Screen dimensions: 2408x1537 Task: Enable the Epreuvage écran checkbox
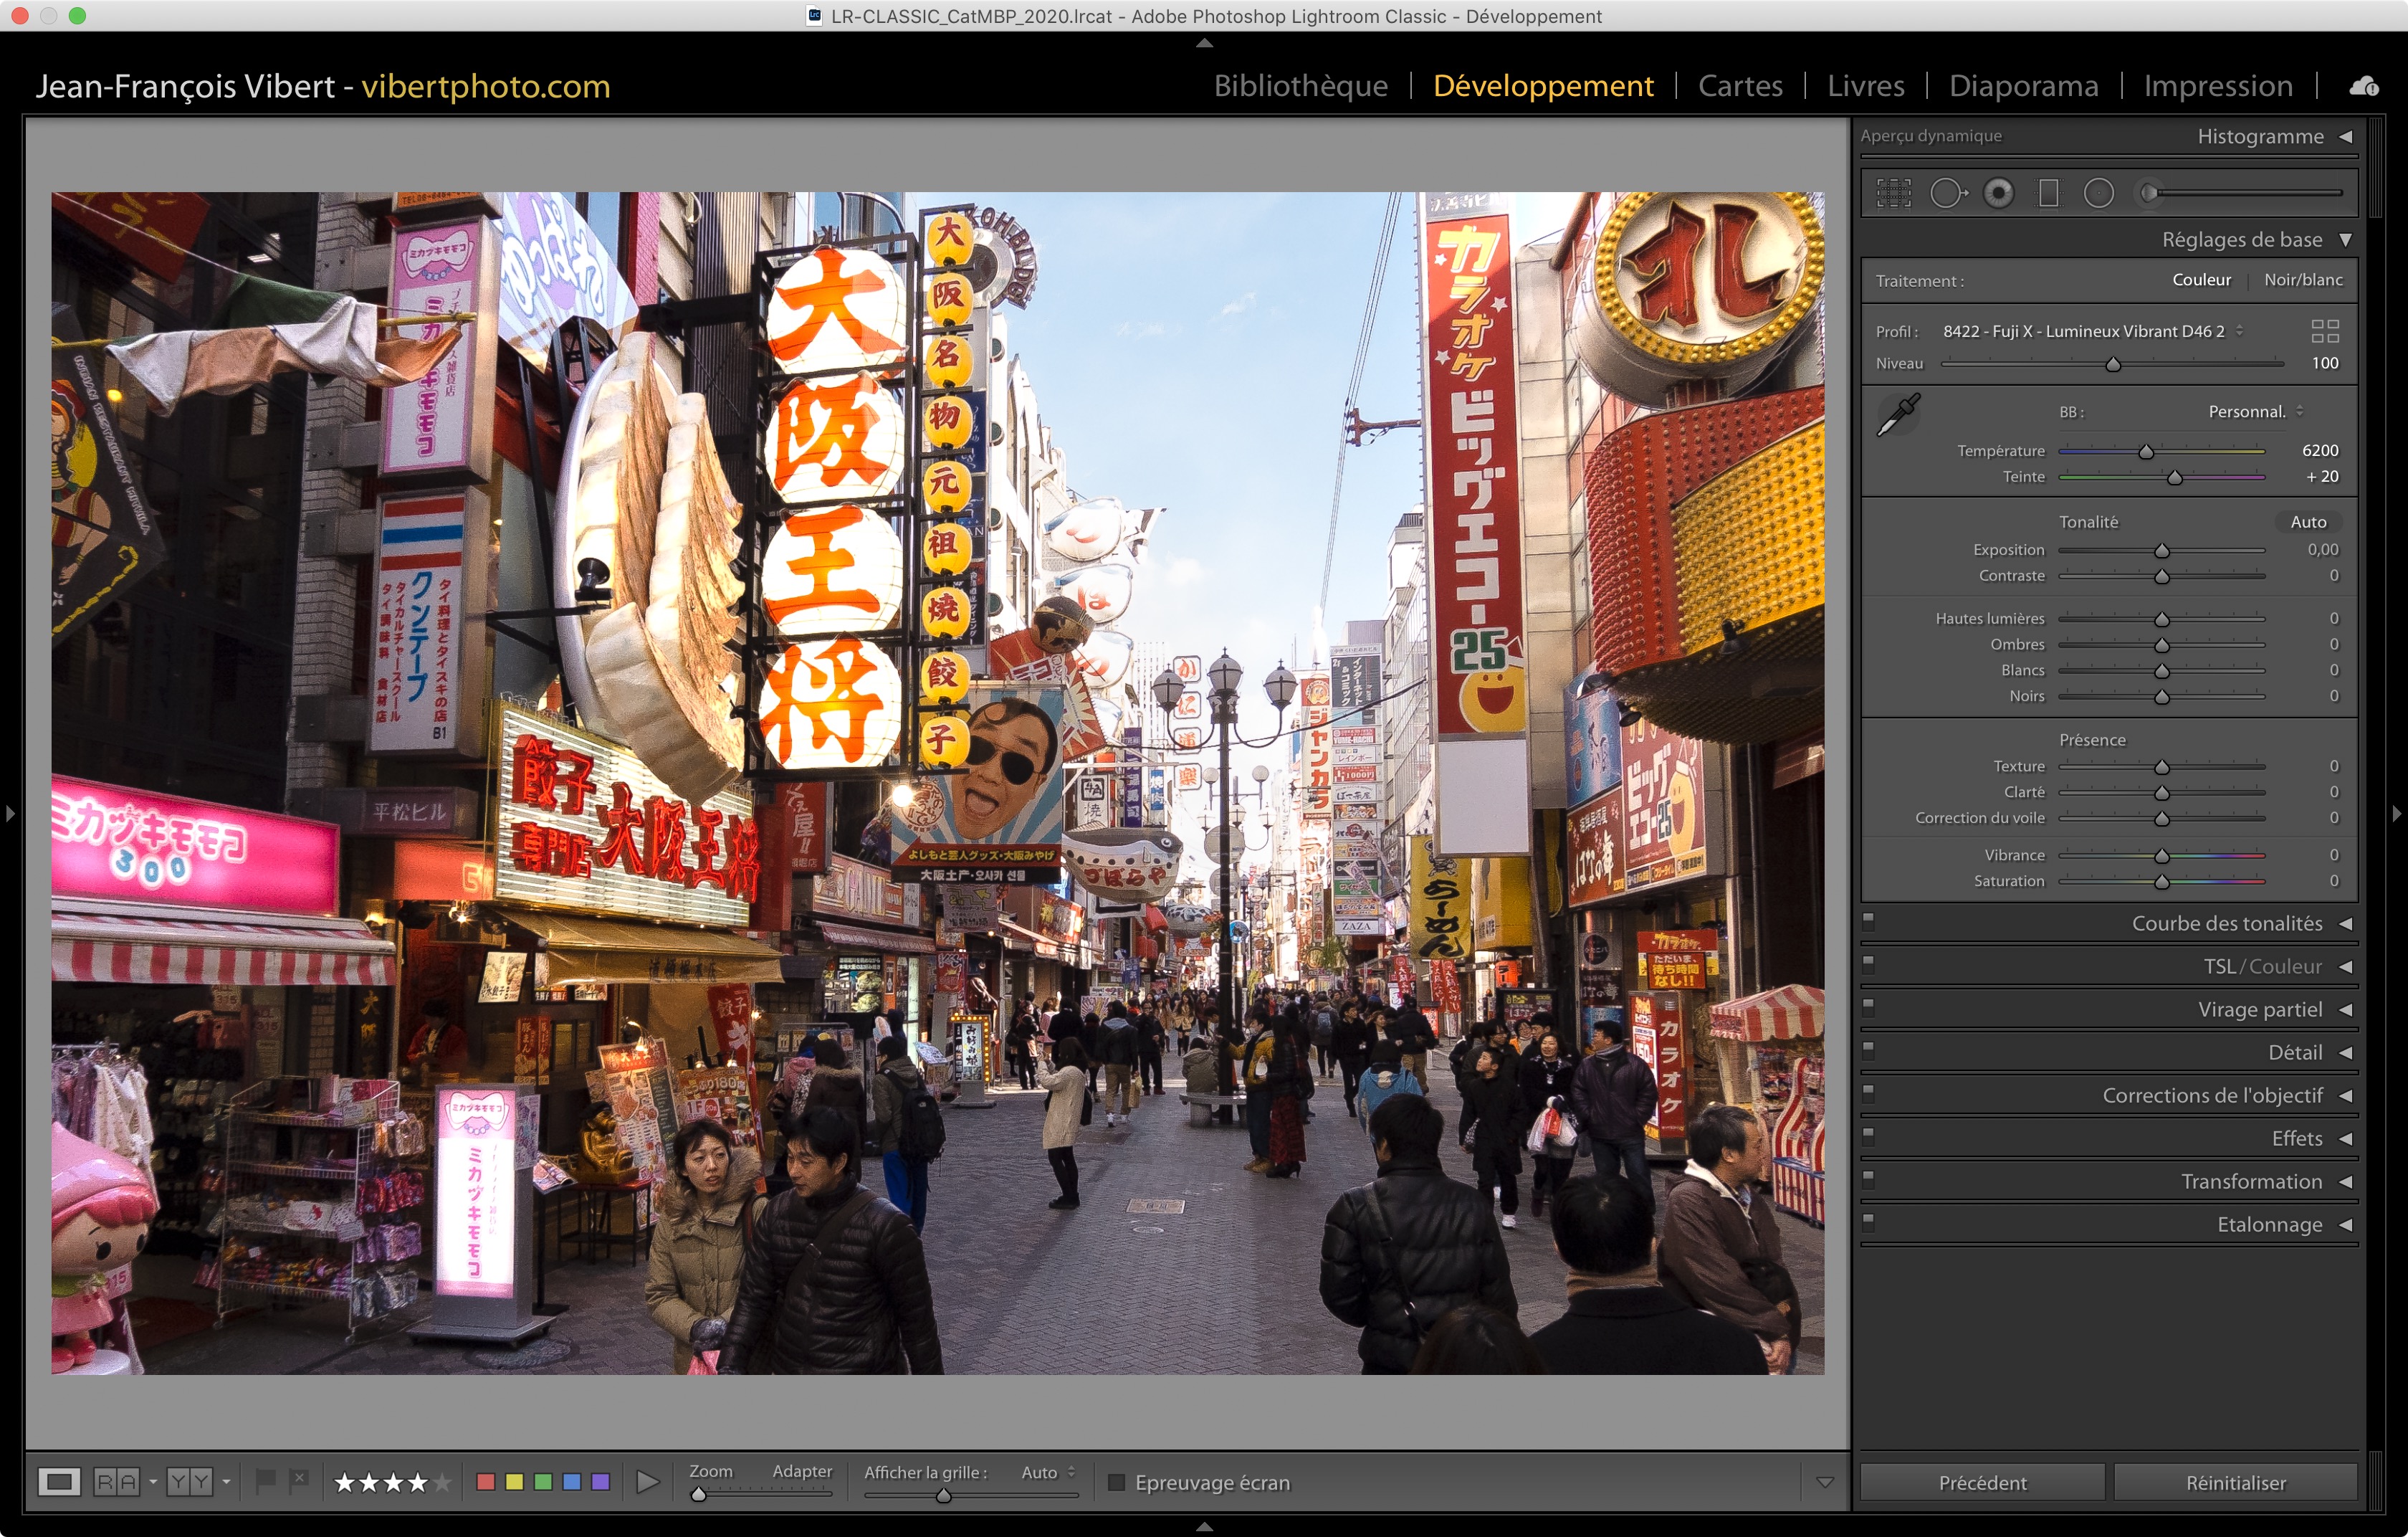1117,1482
